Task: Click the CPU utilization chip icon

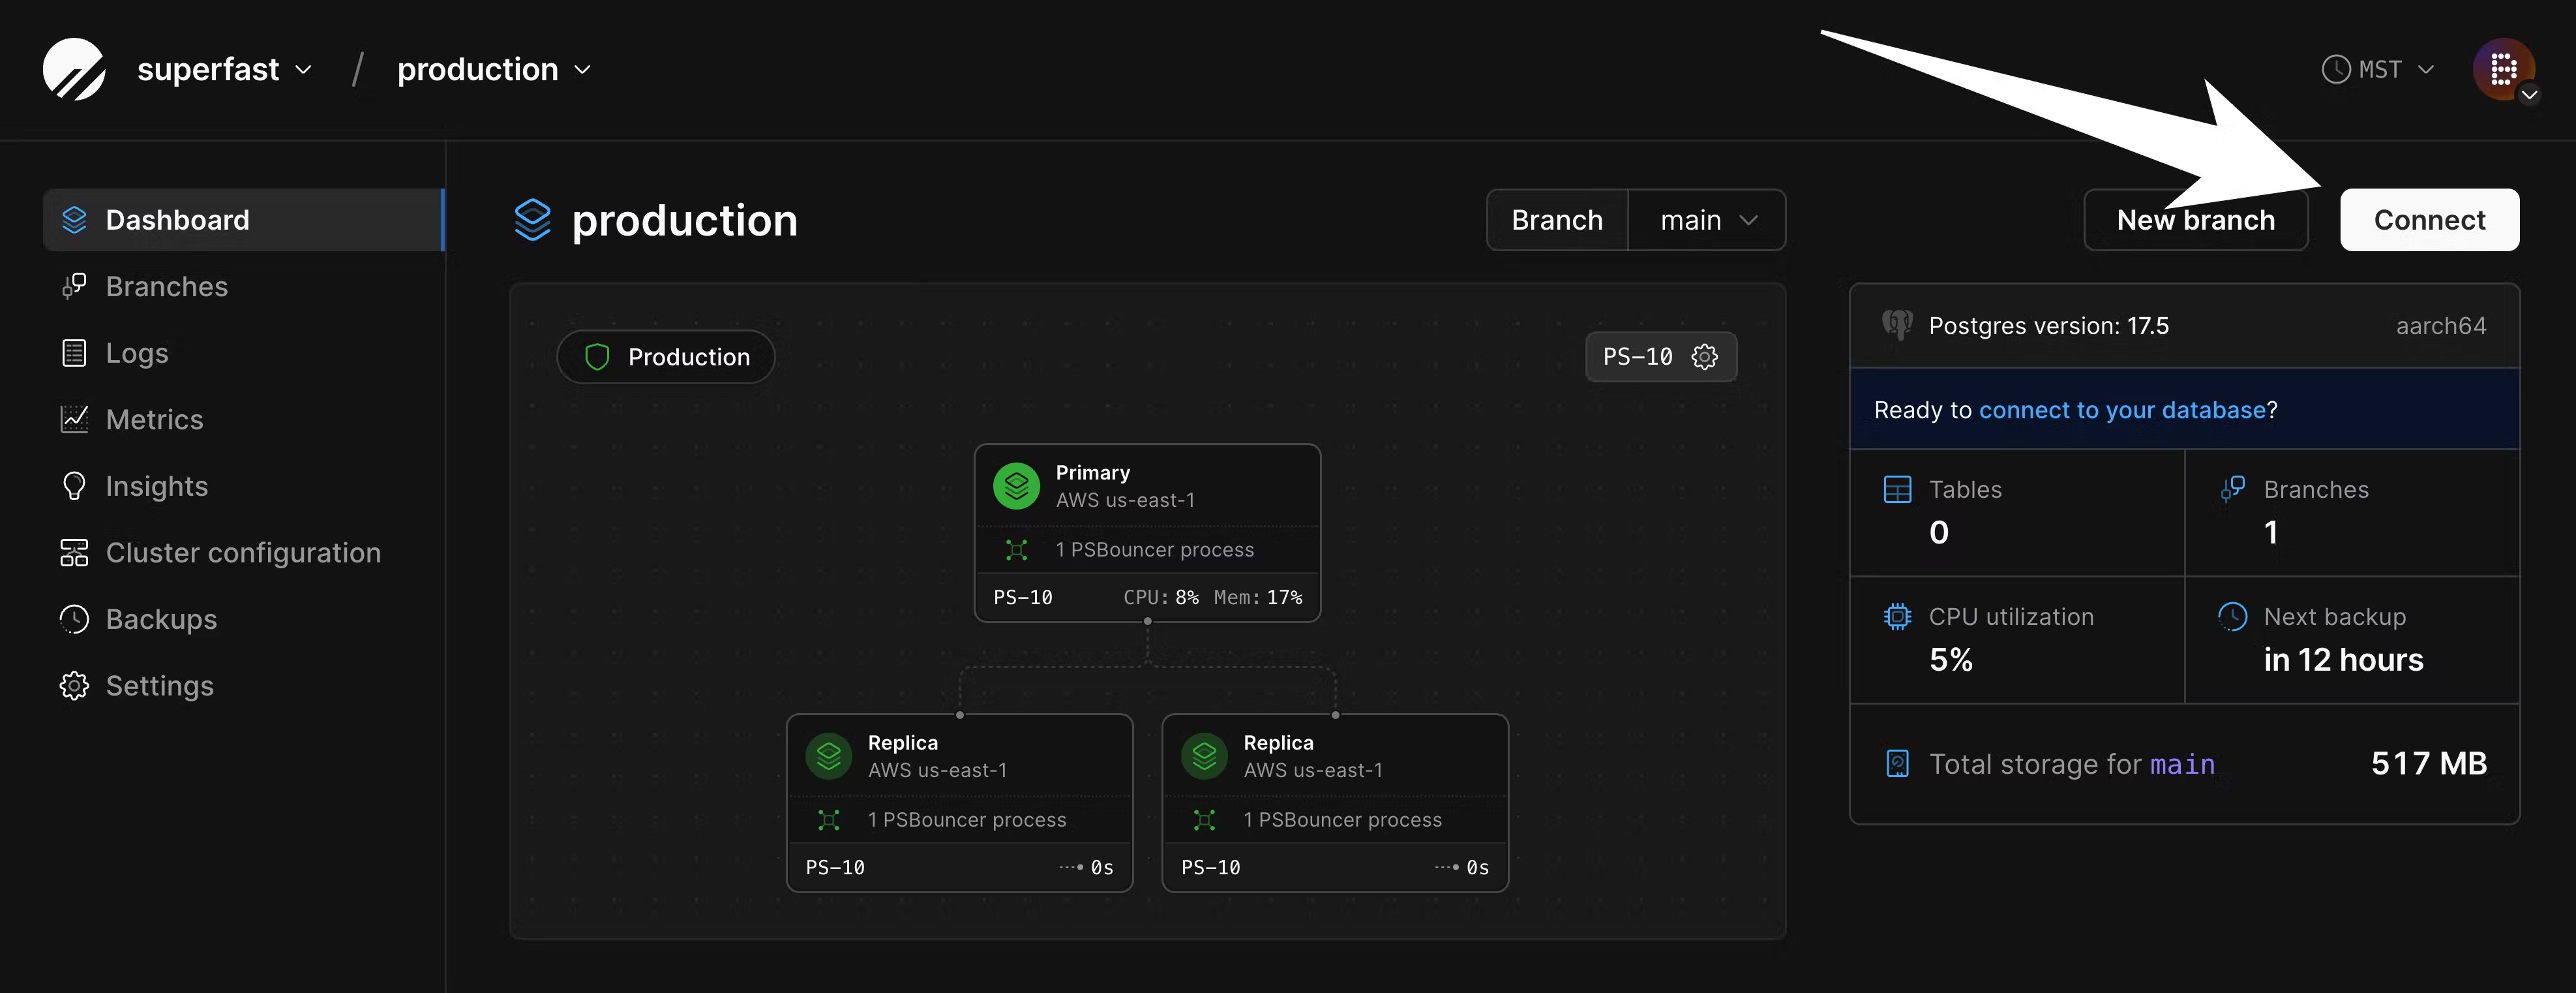Action: tap(1897, 616)
